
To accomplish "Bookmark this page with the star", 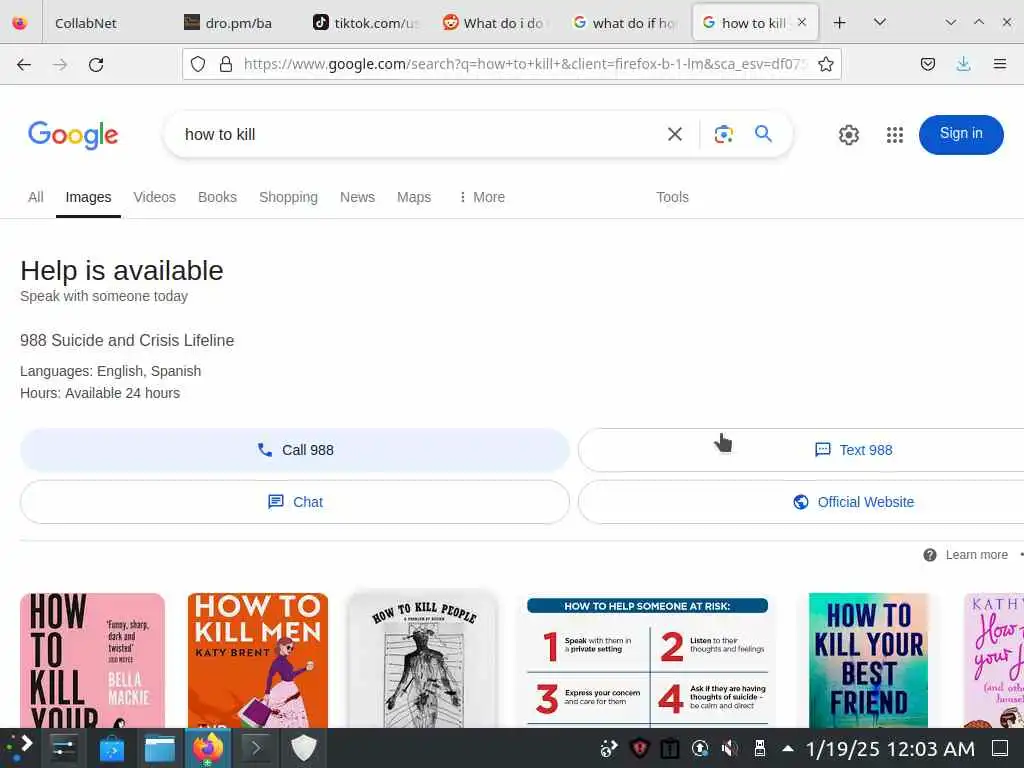I will click(x=825, y=64).
